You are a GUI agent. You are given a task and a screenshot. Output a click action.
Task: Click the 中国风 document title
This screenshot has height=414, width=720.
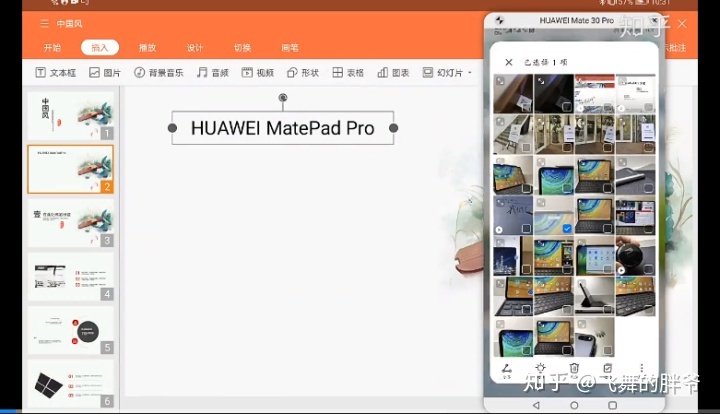click(x=69, y=23)
